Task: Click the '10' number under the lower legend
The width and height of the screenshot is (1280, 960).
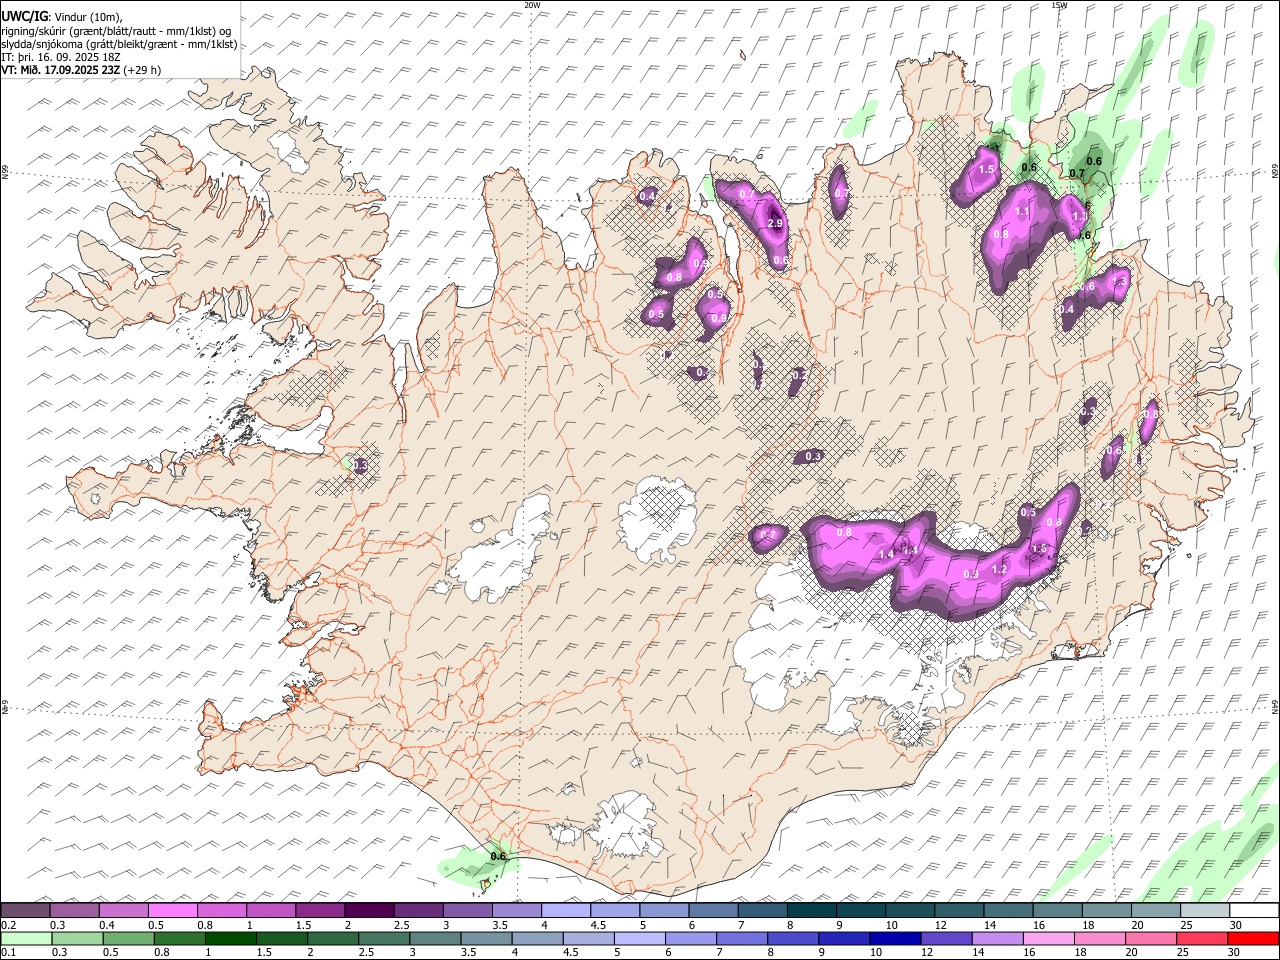Action: click(875, 953)
